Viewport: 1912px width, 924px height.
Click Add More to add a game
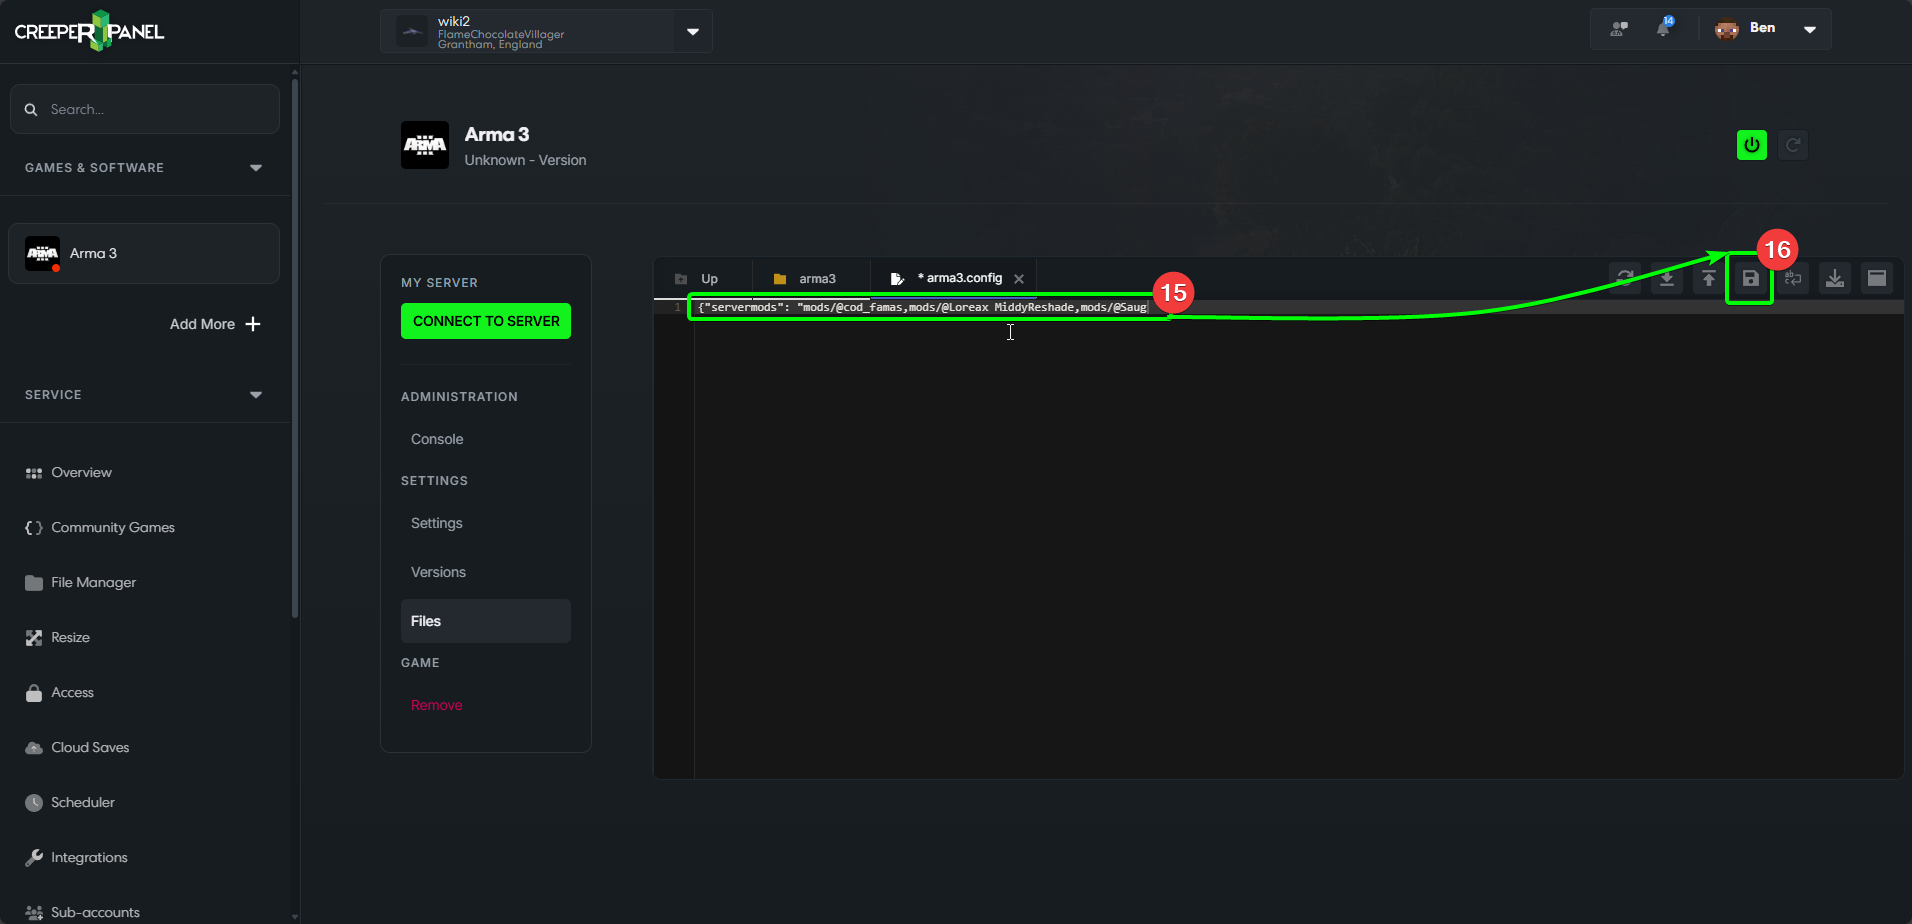coord(214,324)
